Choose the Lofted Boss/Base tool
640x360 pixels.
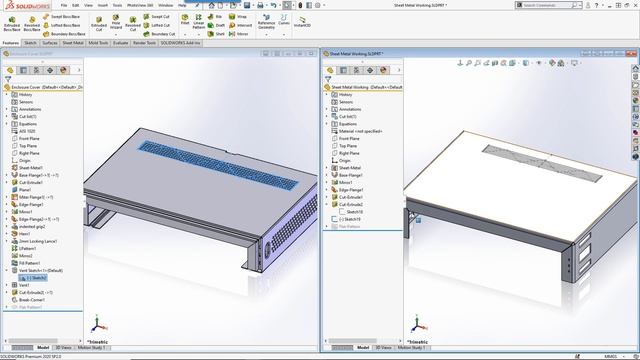pos(61,25)
